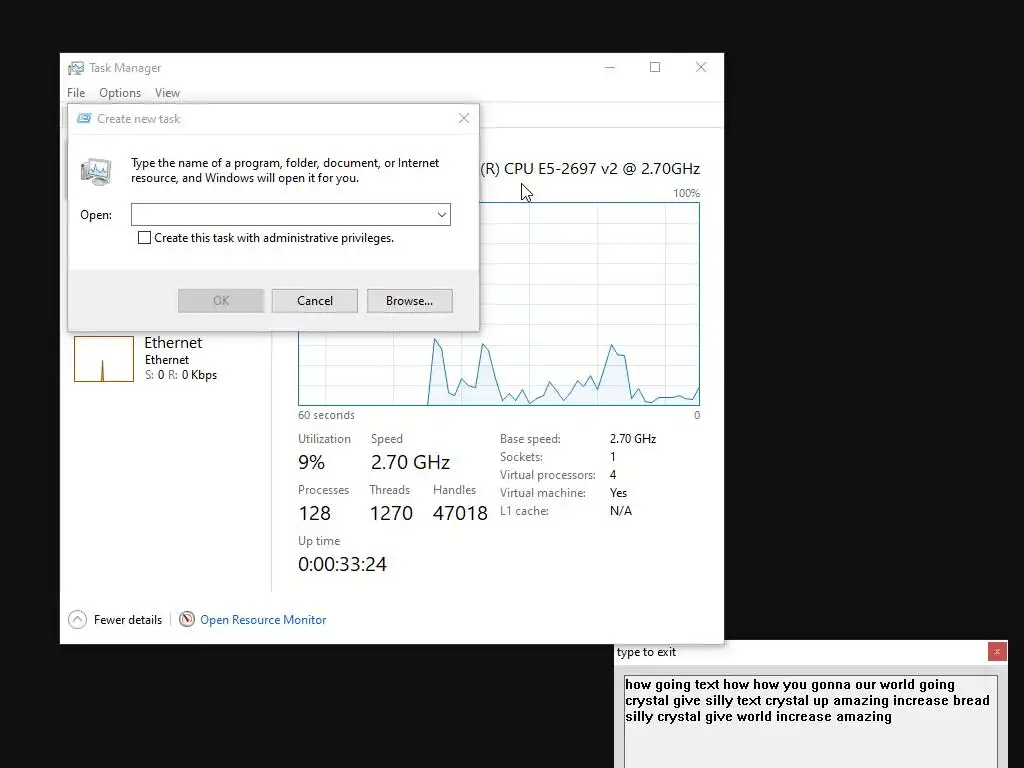
Task: Click the Resource Monitor gauge icon
Action: coord(187,619)
